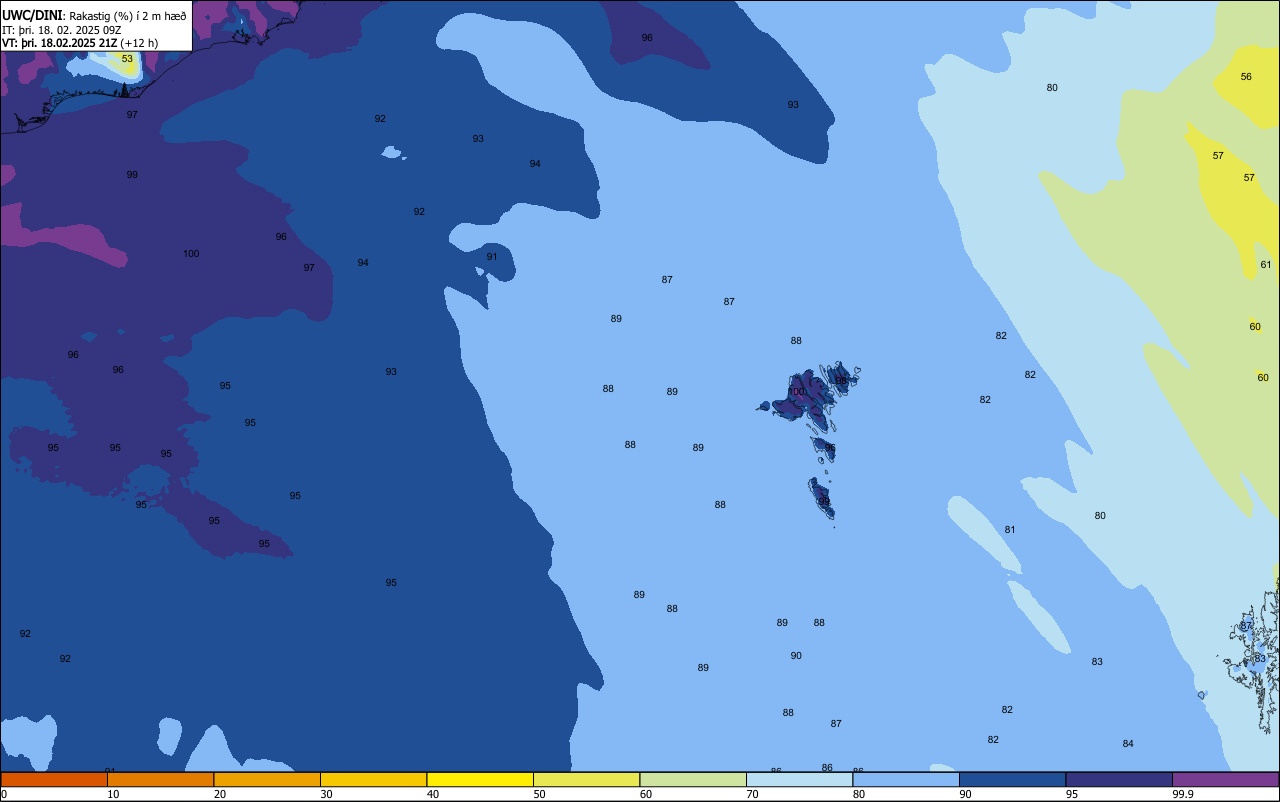
Task: Select the pale blue 70–80 legend swatch
Action: click(799, 779)
